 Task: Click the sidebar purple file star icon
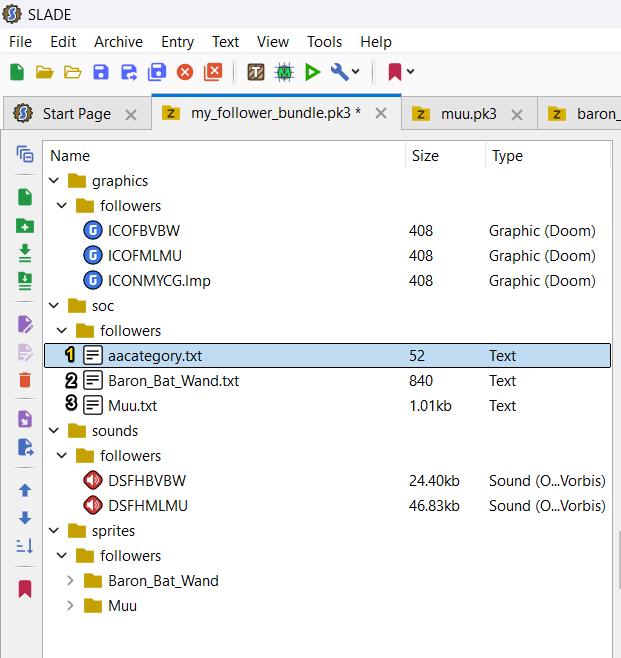25,419
